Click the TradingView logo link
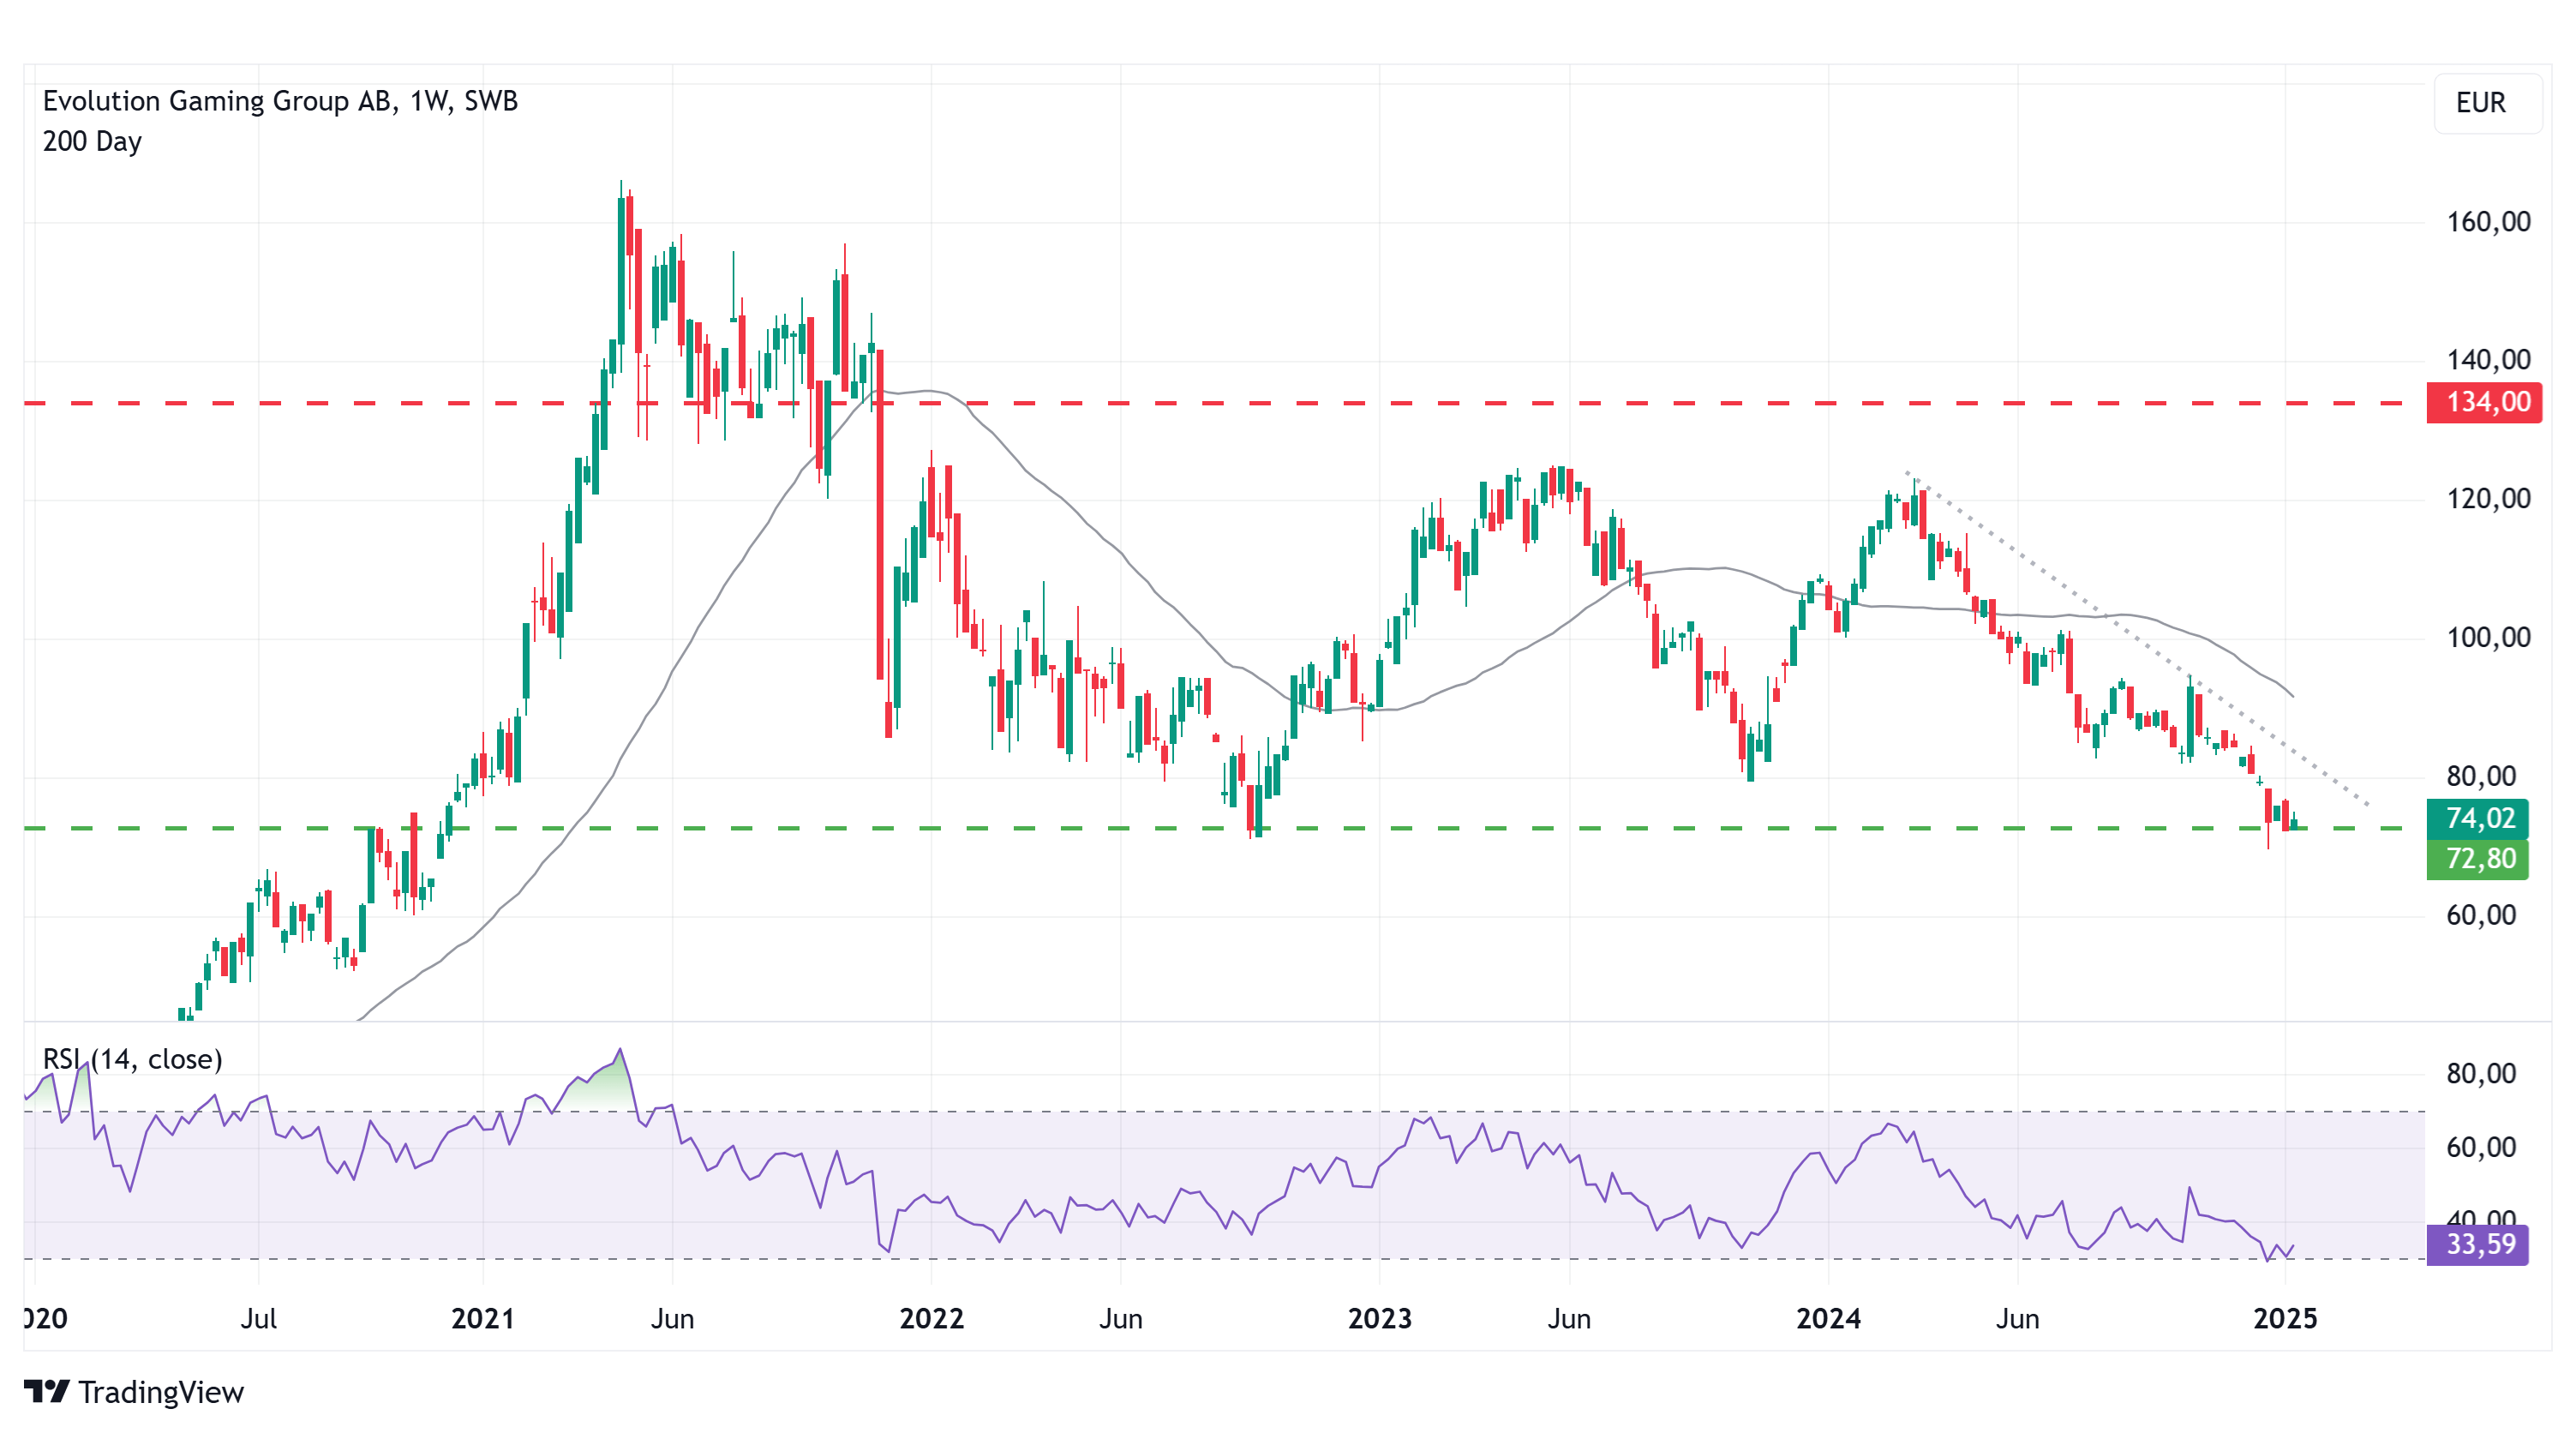 click(134, 1391)
